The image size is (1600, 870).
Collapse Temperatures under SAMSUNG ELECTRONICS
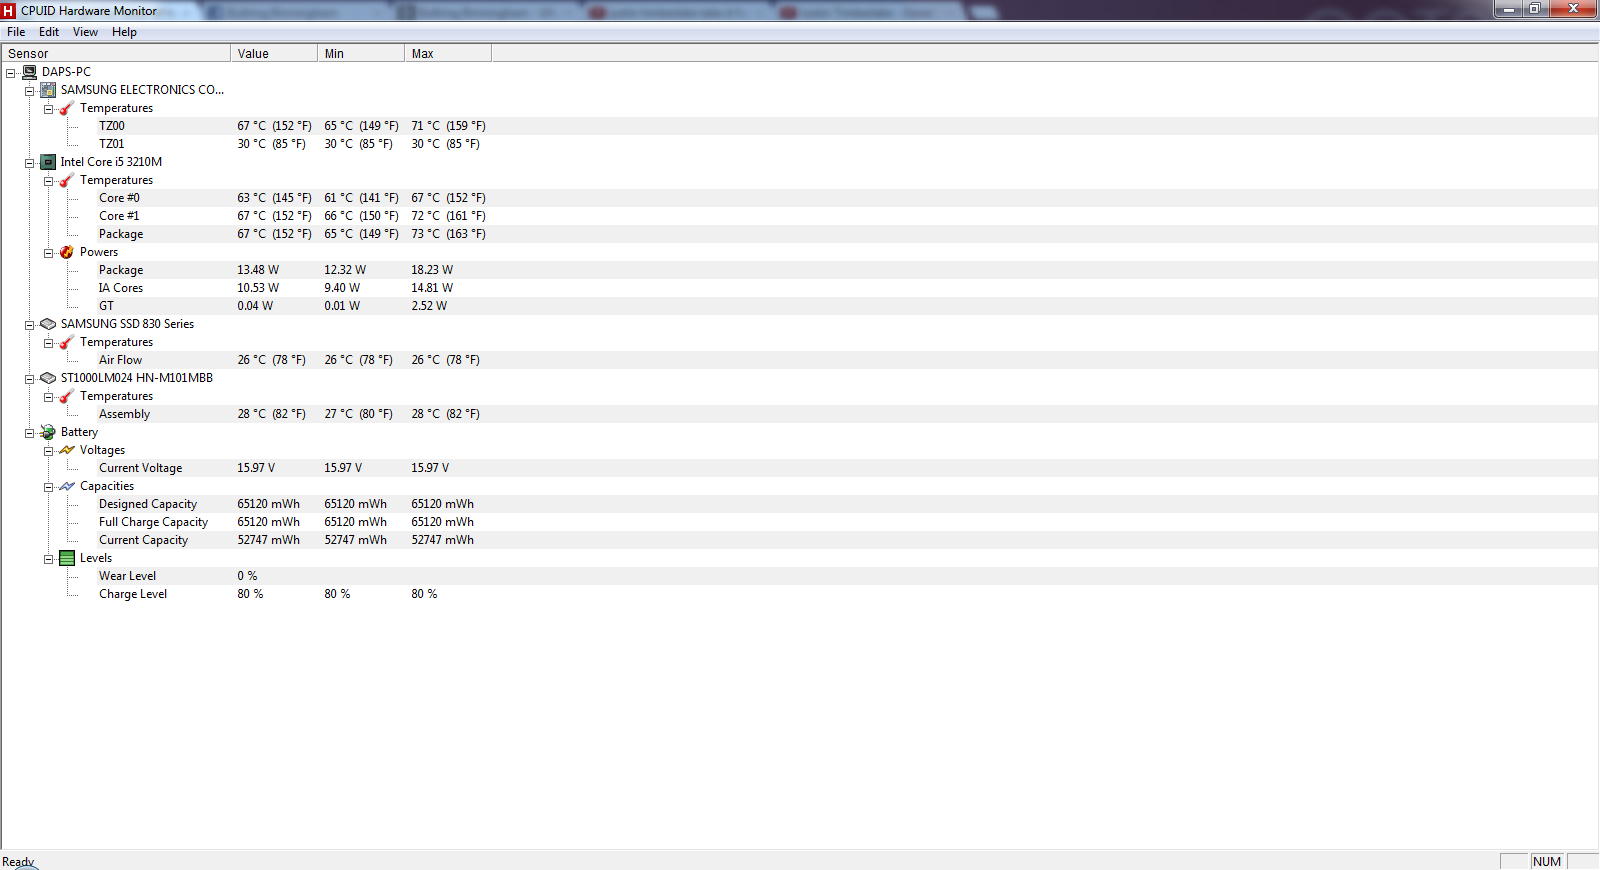click(x=48, y=109)
